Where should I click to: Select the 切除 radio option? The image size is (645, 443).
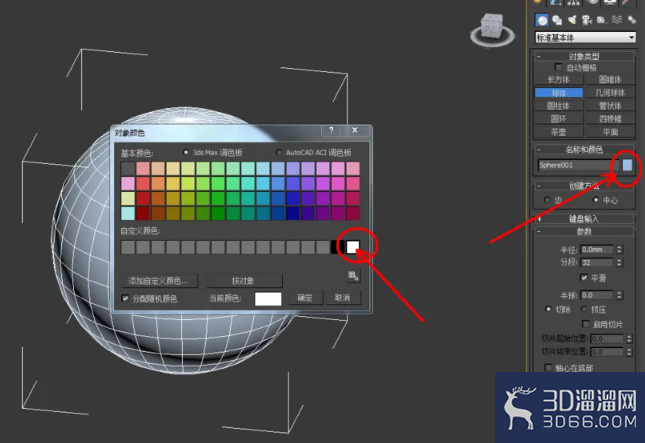click(x=548, y=309)
